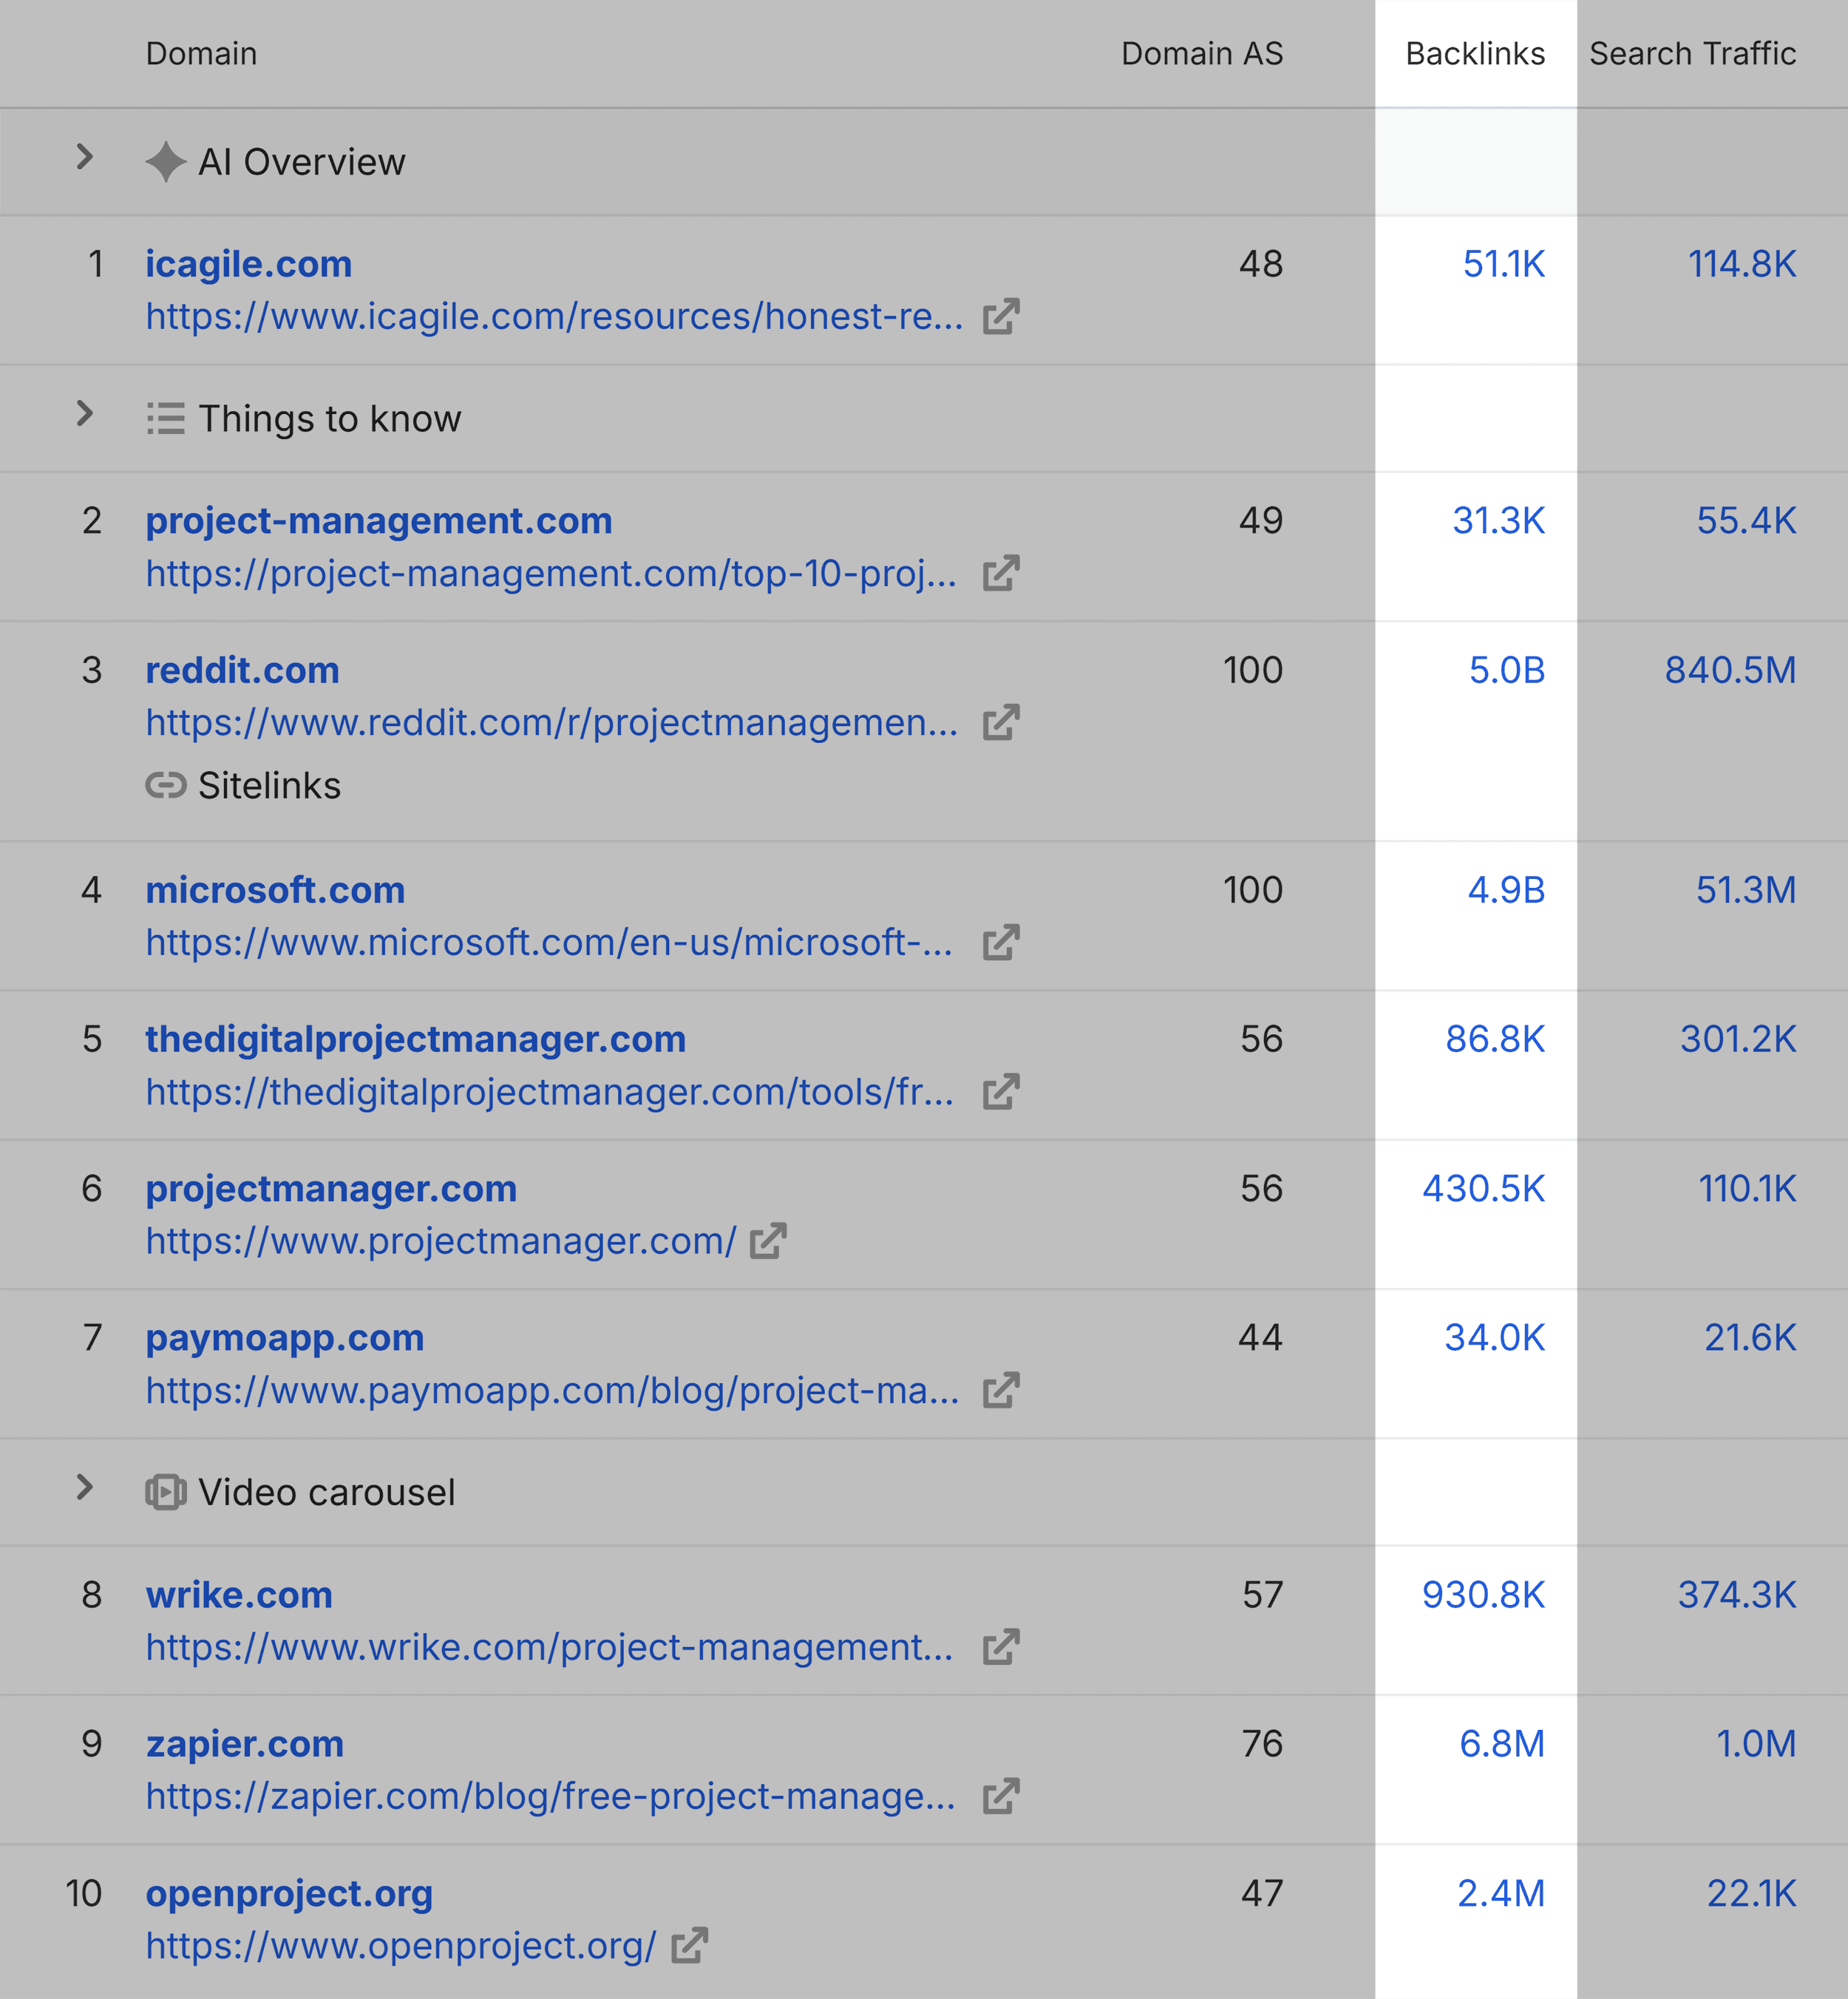Click the 5.0B backlinks value
Image resolution: width=1848 pixels, height=1999 pixels.
click(x=1507, y=670)
